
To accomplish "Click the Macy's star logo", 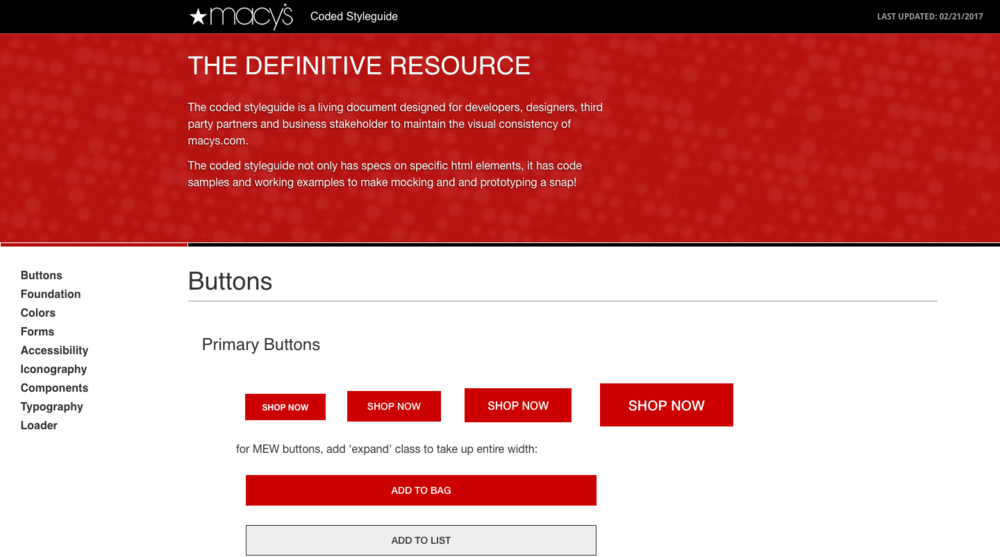I will point(241,17).
